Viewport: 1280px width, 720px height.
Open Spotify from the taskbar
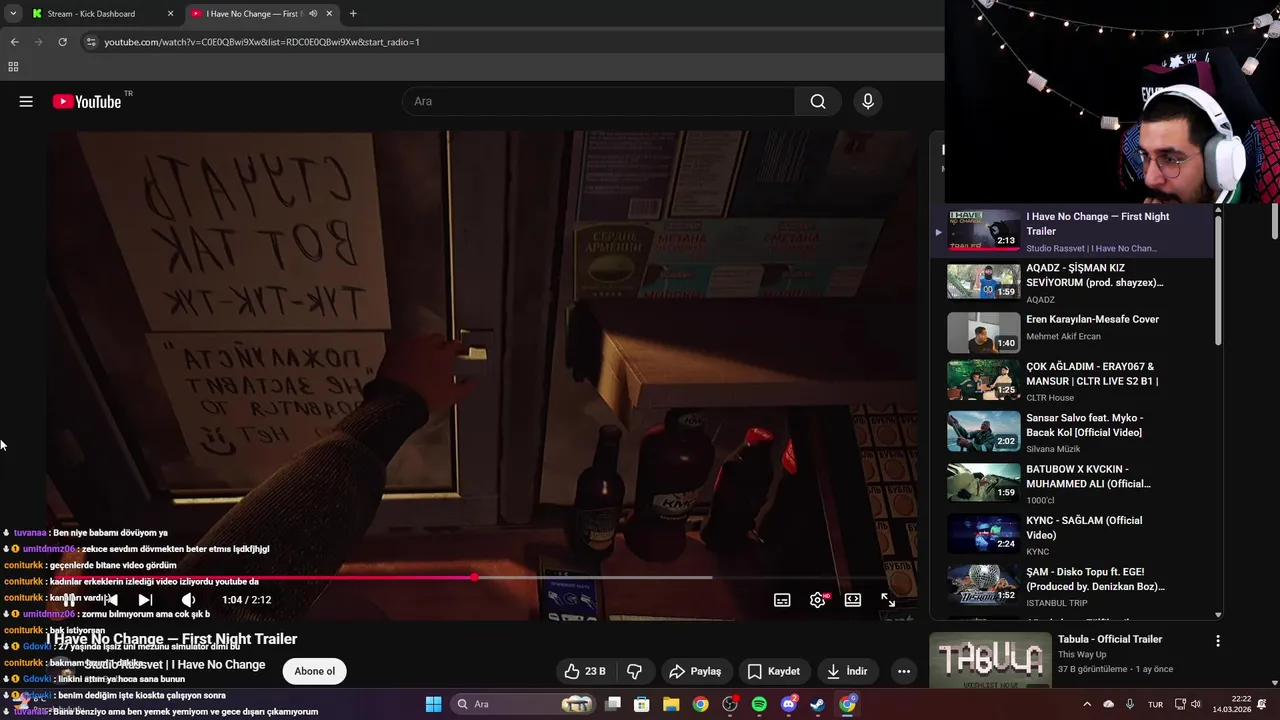pos(759,704)
